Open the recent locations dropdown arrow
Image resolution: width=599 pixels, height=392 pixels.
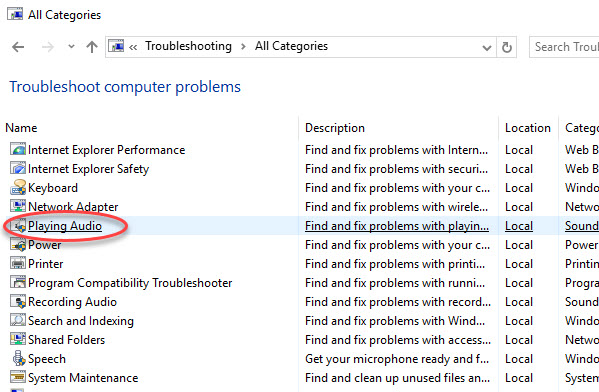(71, 47)
